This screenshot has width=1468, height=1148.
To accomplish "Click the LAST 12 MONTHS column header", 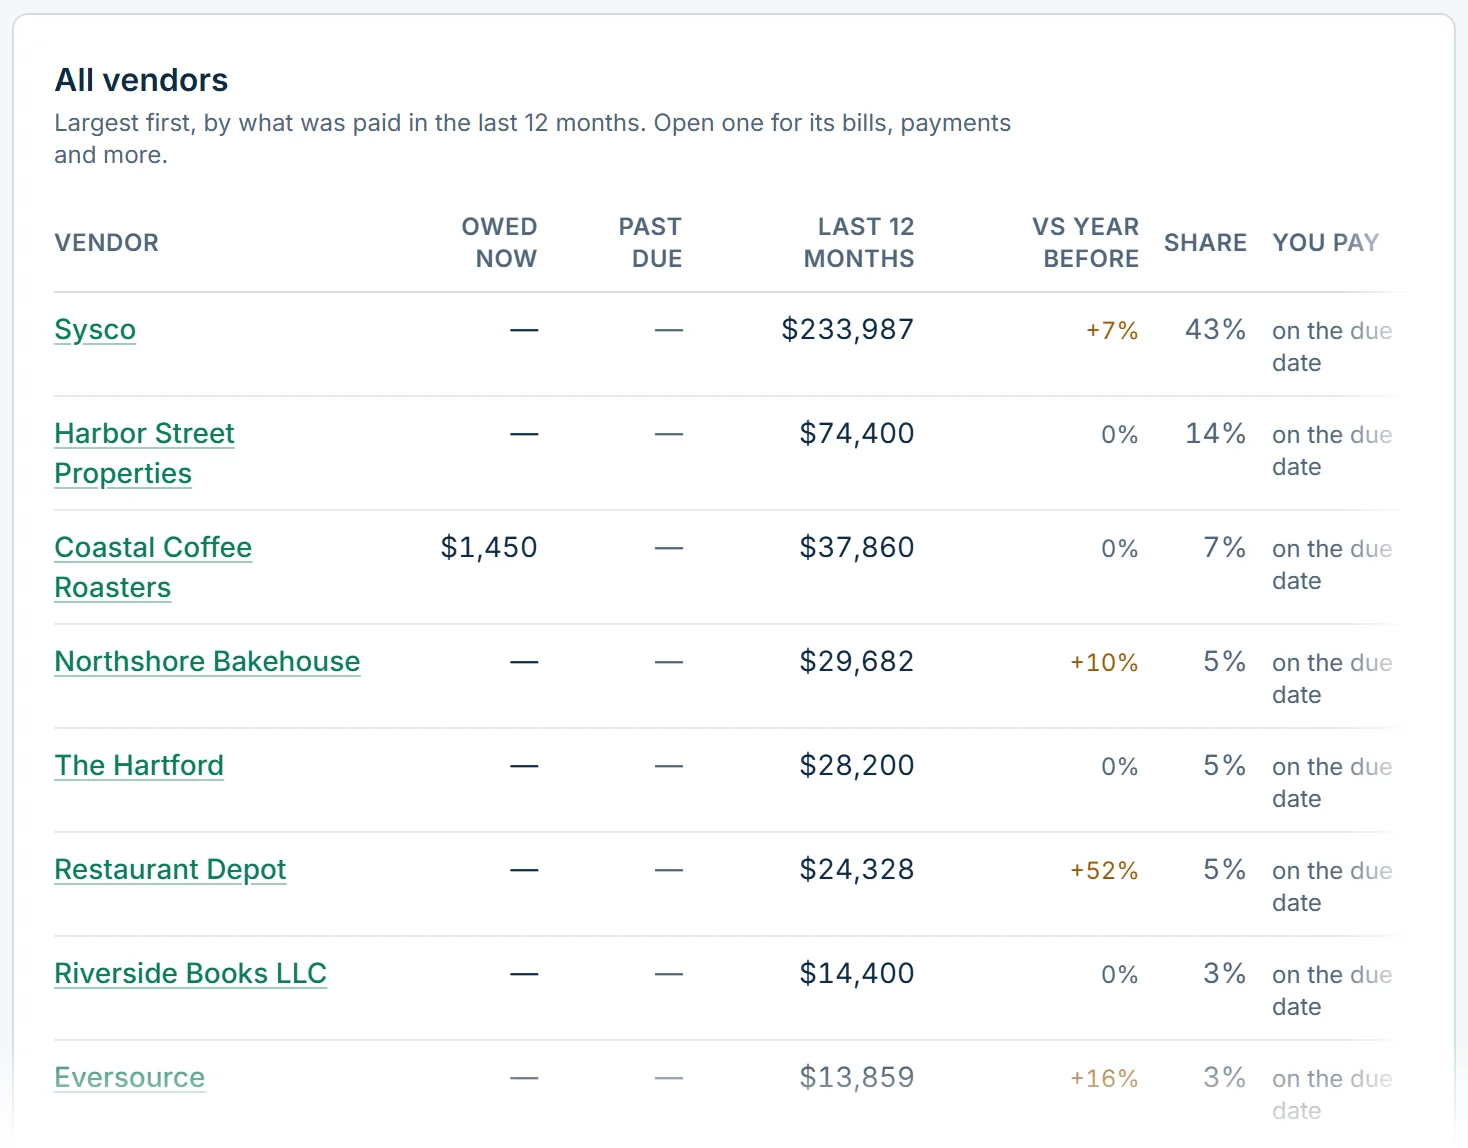I will (859, 243).
